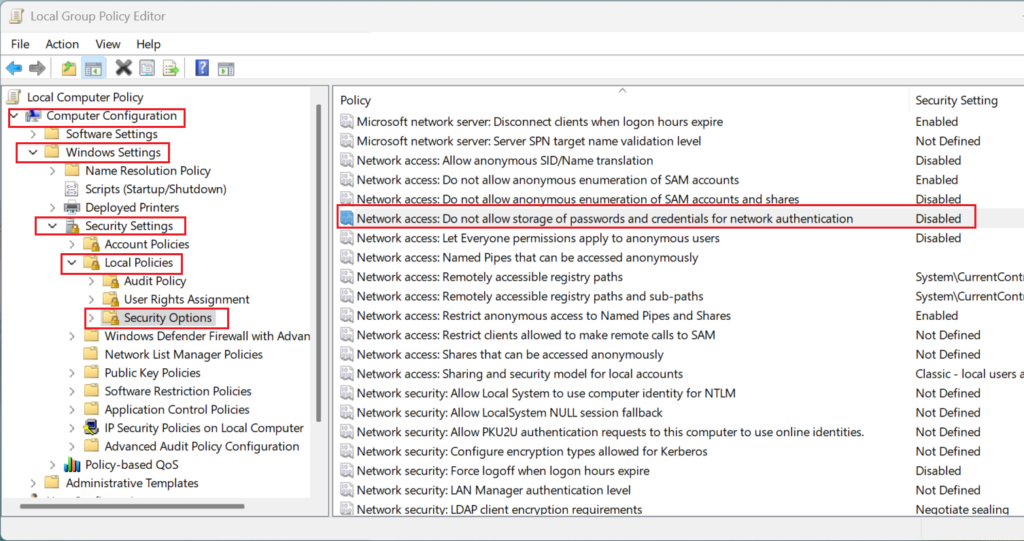Expand the Account Policies node
Screen dimensions: 1024x541
tap(72, 244)
